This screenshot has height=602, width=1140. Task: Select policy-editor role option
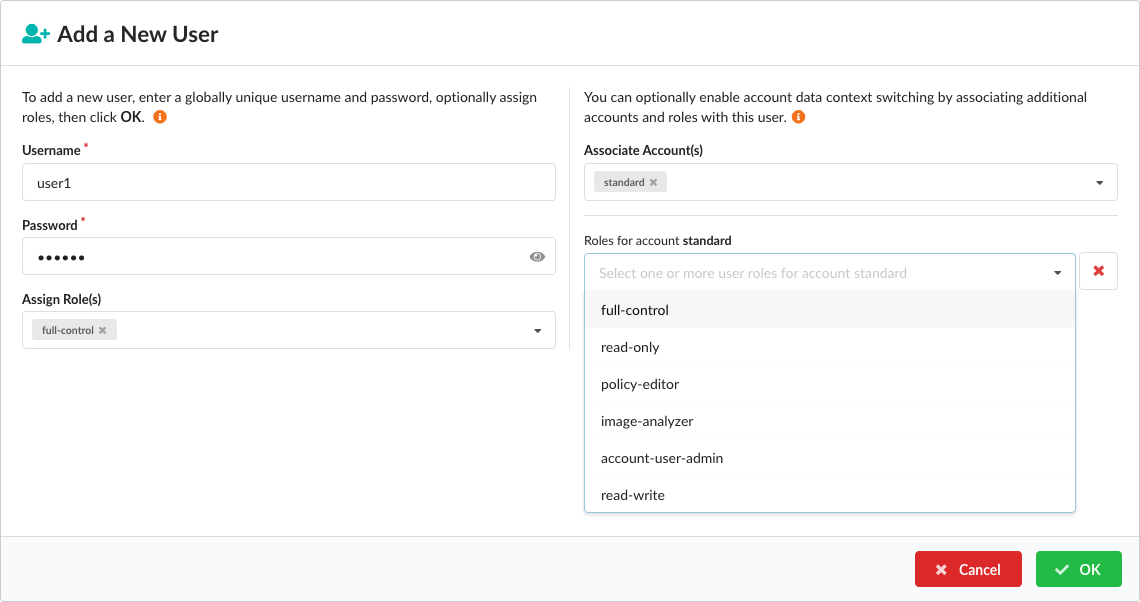point(640,384)
